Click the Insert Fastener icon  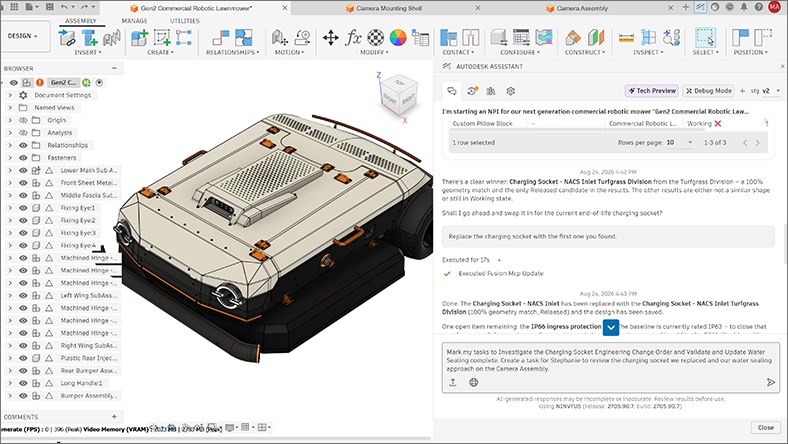pyautogui.click(x=89, y=38)
